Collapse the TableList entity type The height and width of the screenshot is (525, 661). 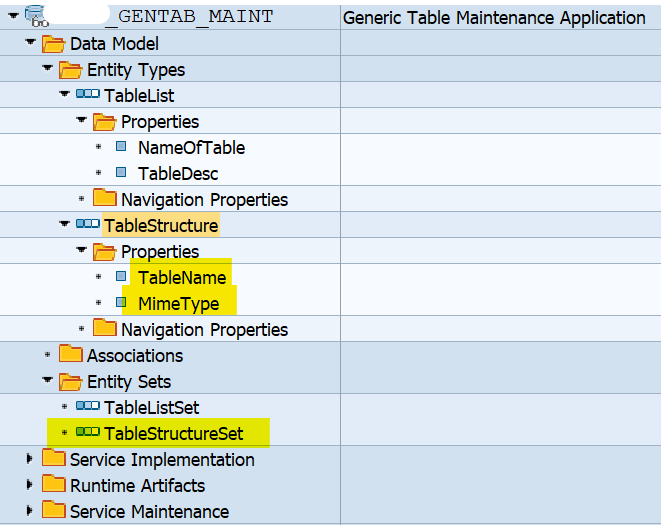(64, 94)
